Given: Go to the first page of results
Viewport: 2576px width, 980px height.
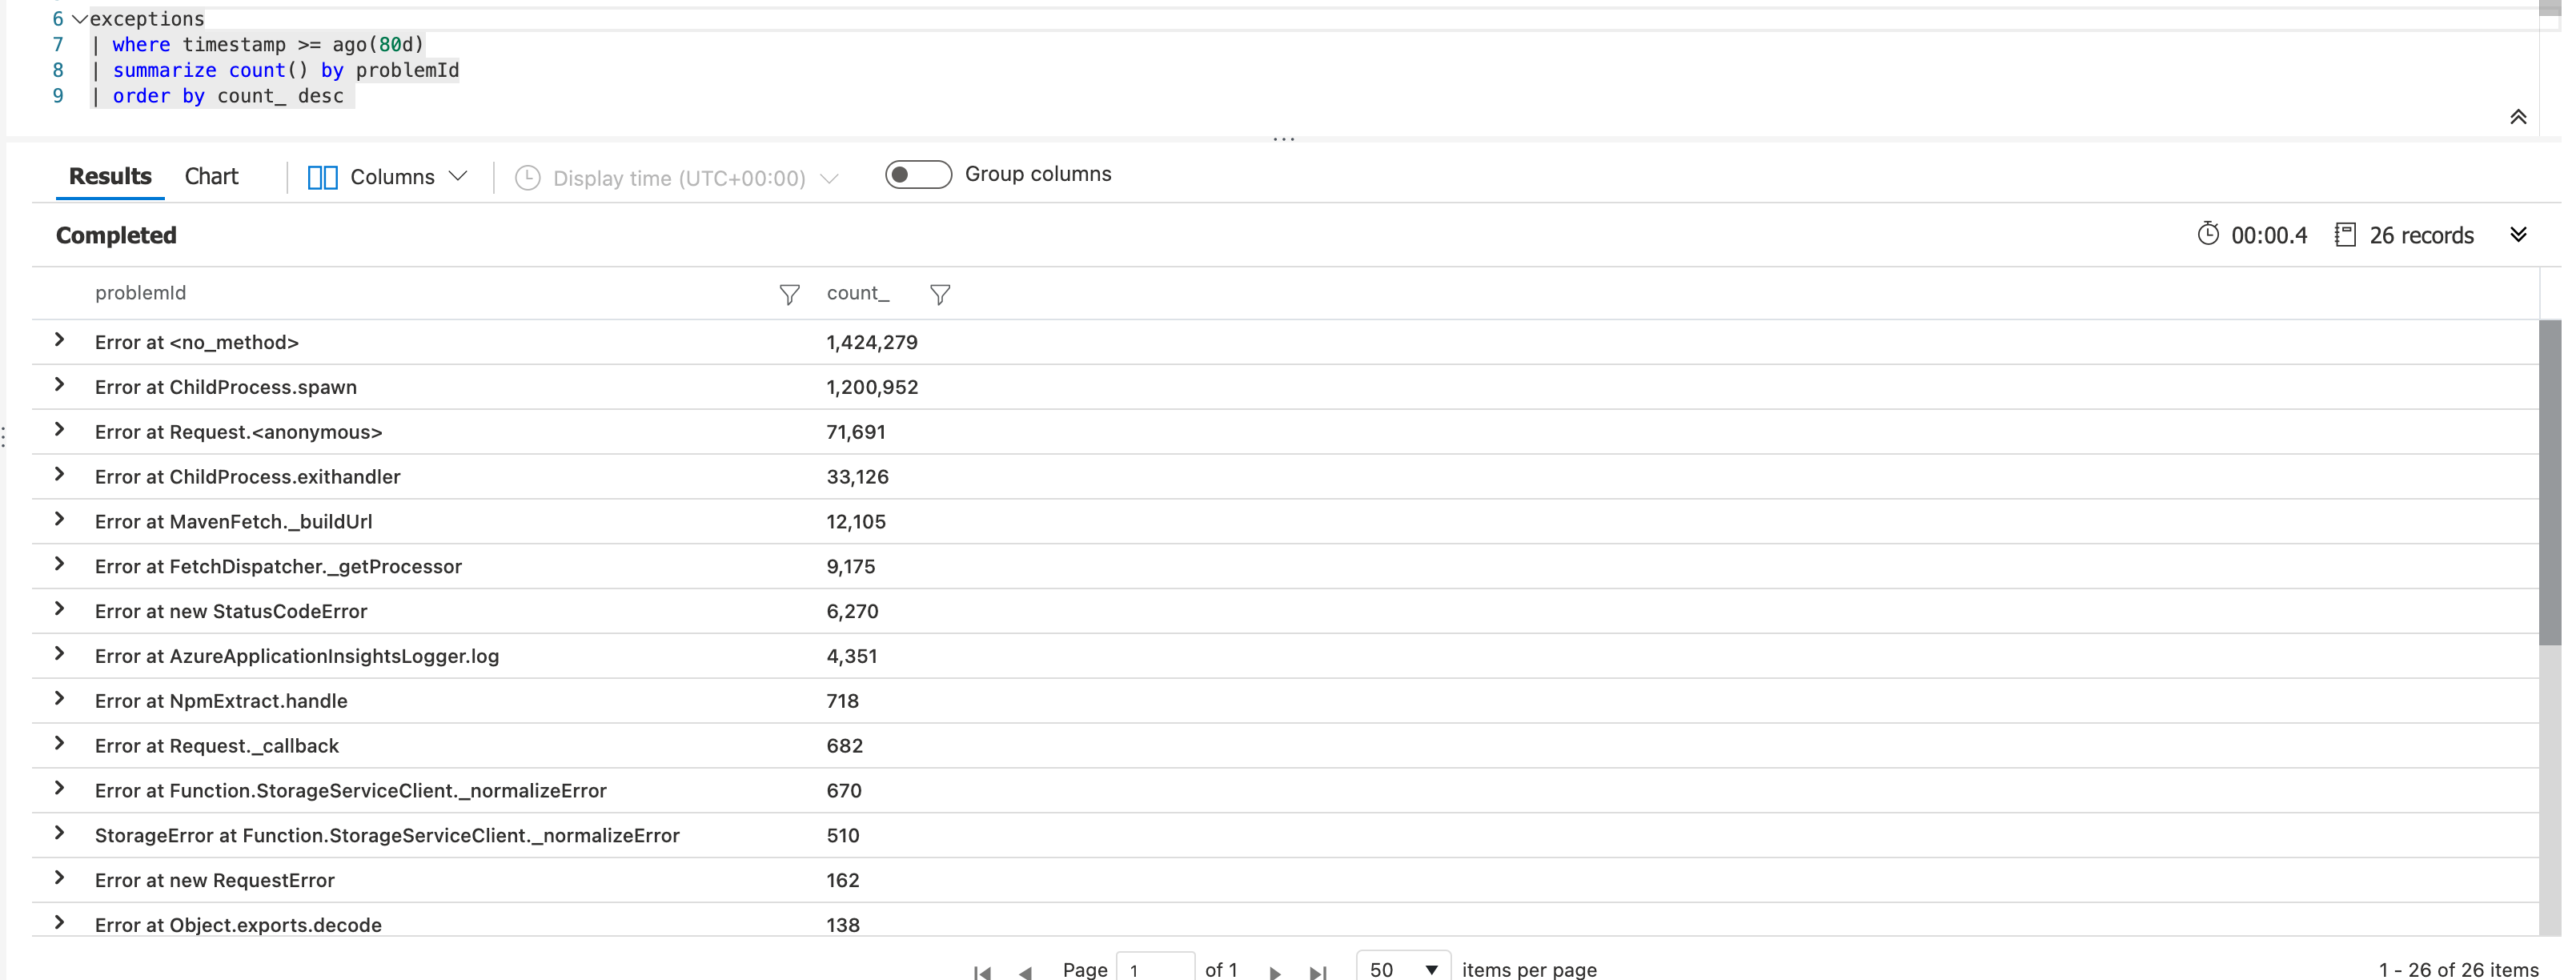Looking at the screenshot, I should pyautogui.click(x=982, y=971).
